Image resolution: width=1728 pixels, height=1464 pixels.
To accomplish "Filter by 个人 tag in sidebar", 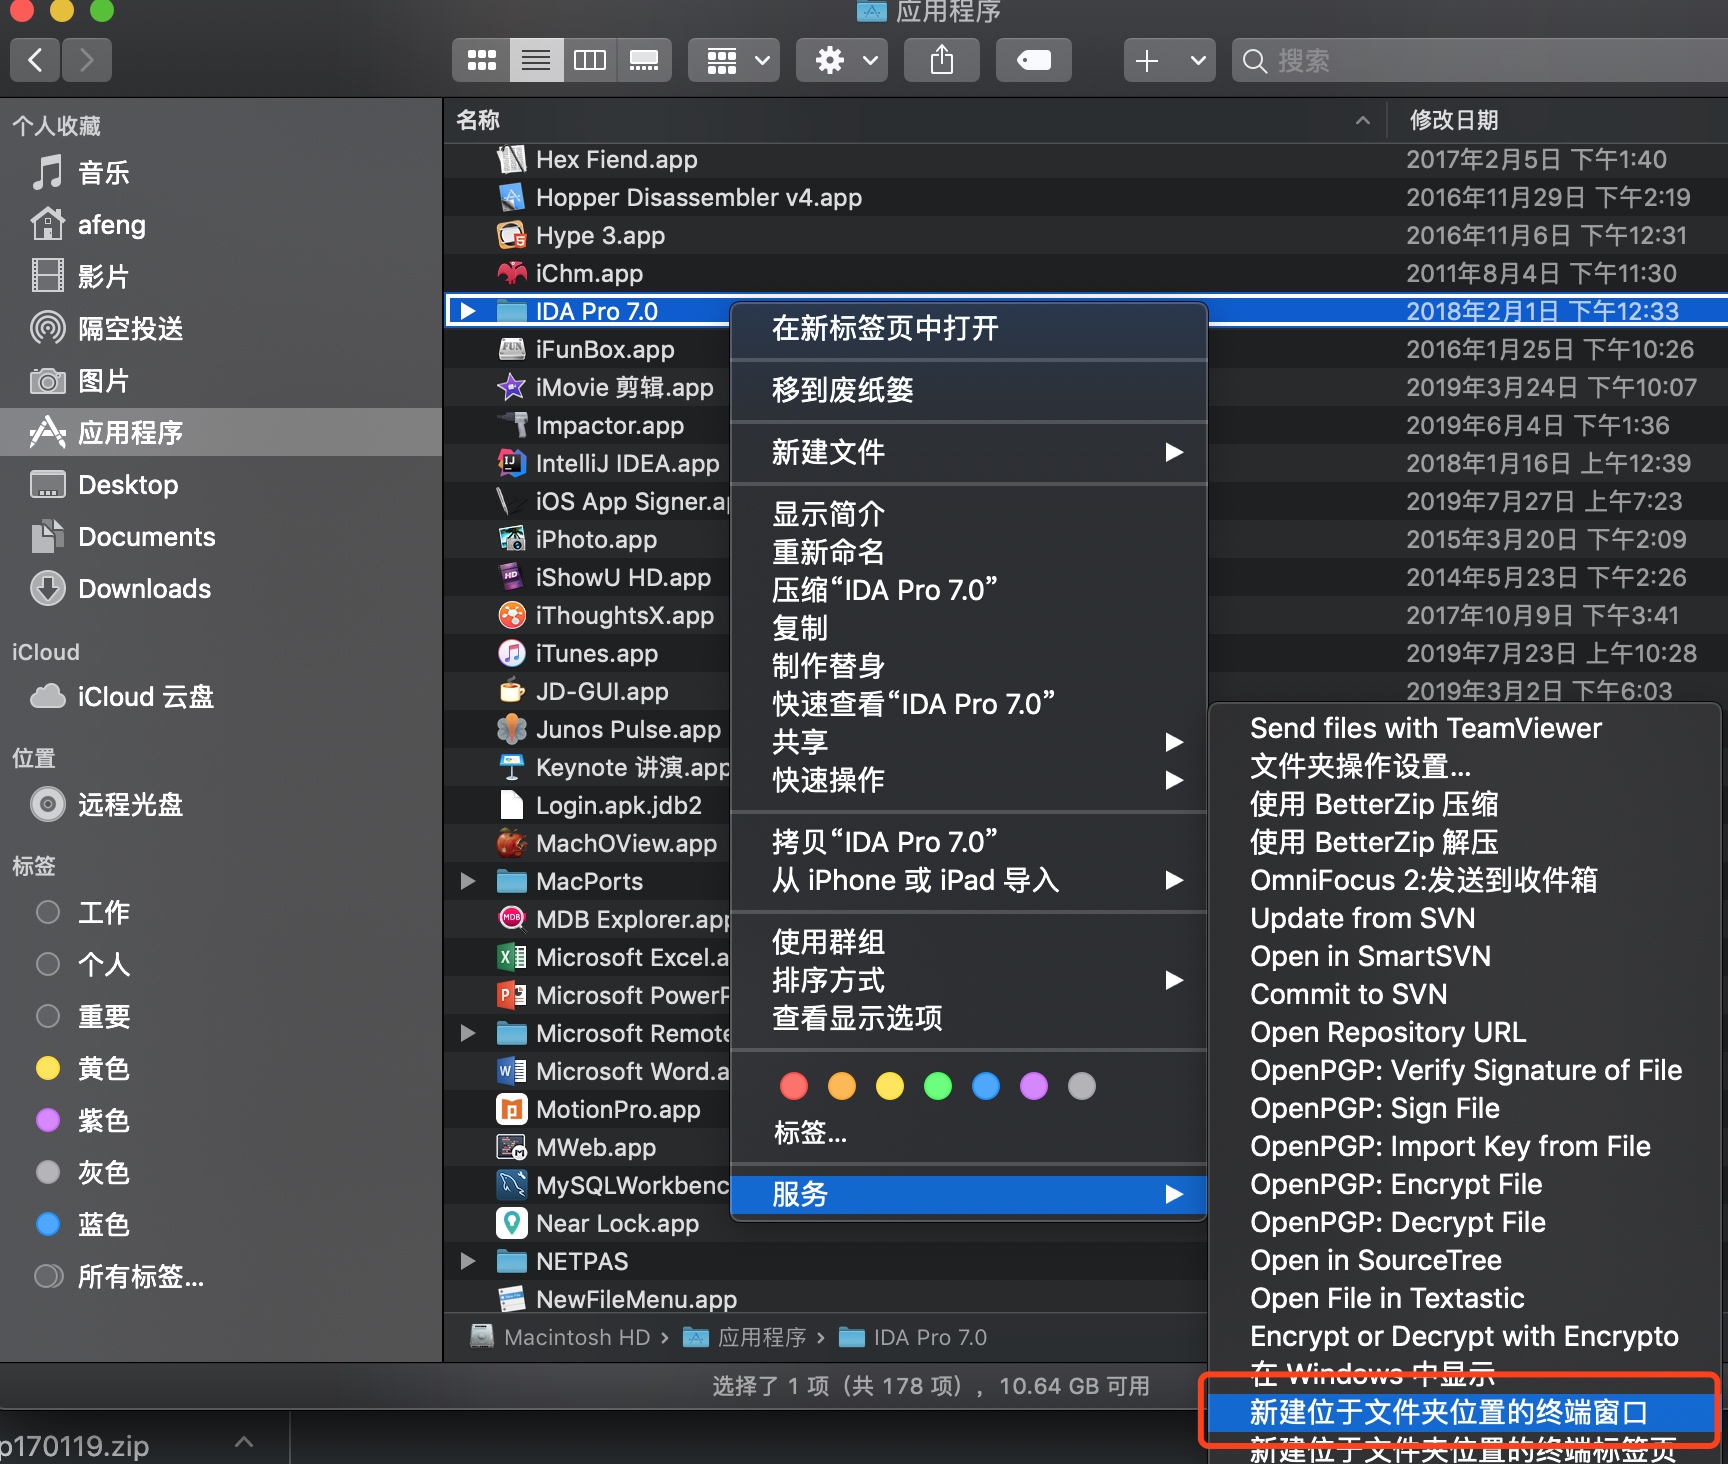I will click(221, 964).
